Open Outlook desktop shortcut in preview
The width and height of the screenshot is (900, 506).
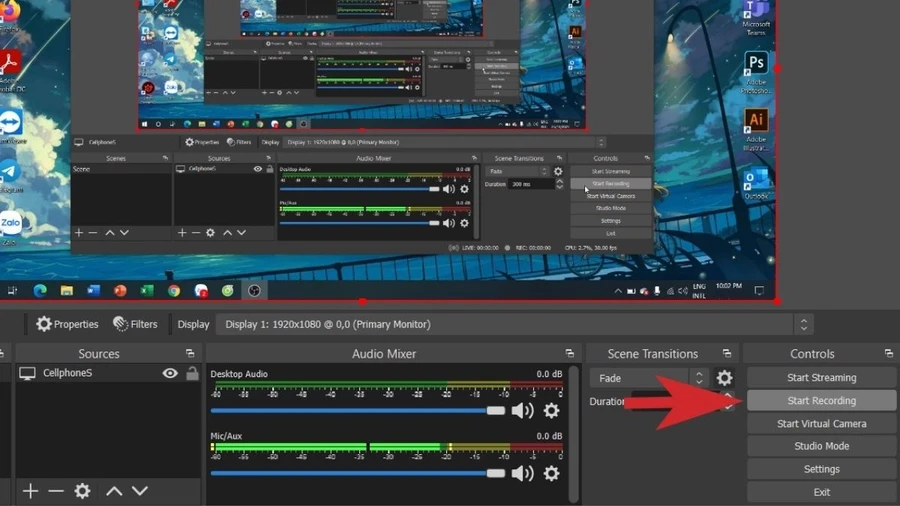pyautogui.click(x=756, y=184)
